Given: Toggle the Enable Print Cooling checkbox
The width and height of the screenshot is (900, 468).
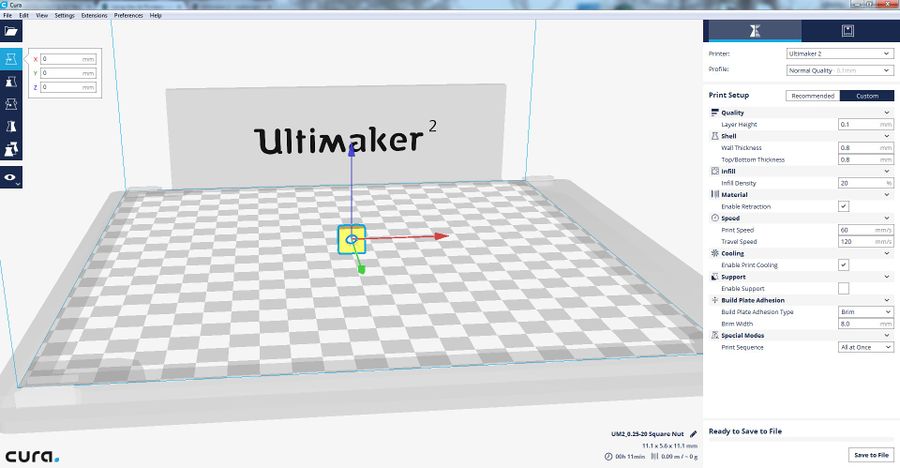Looking at the screenshot, I should [843, 265].
